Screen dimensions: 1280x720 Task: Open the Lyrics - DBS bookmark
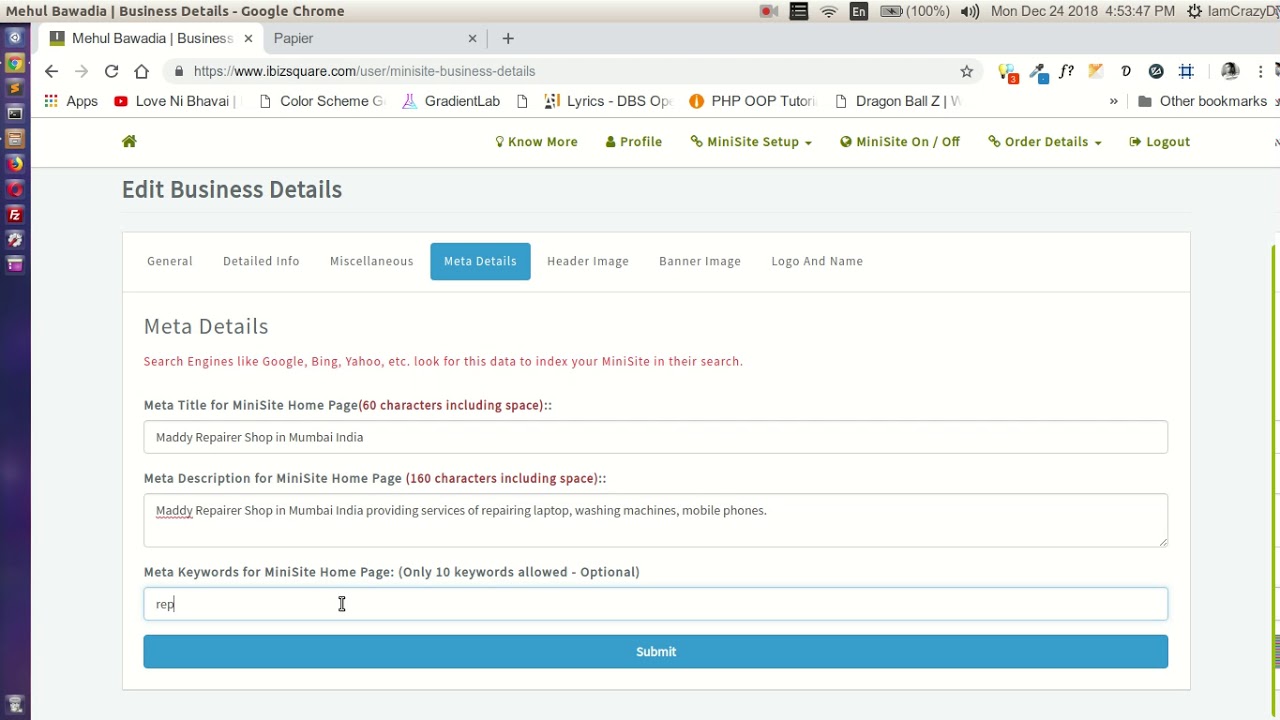point(608,101)
